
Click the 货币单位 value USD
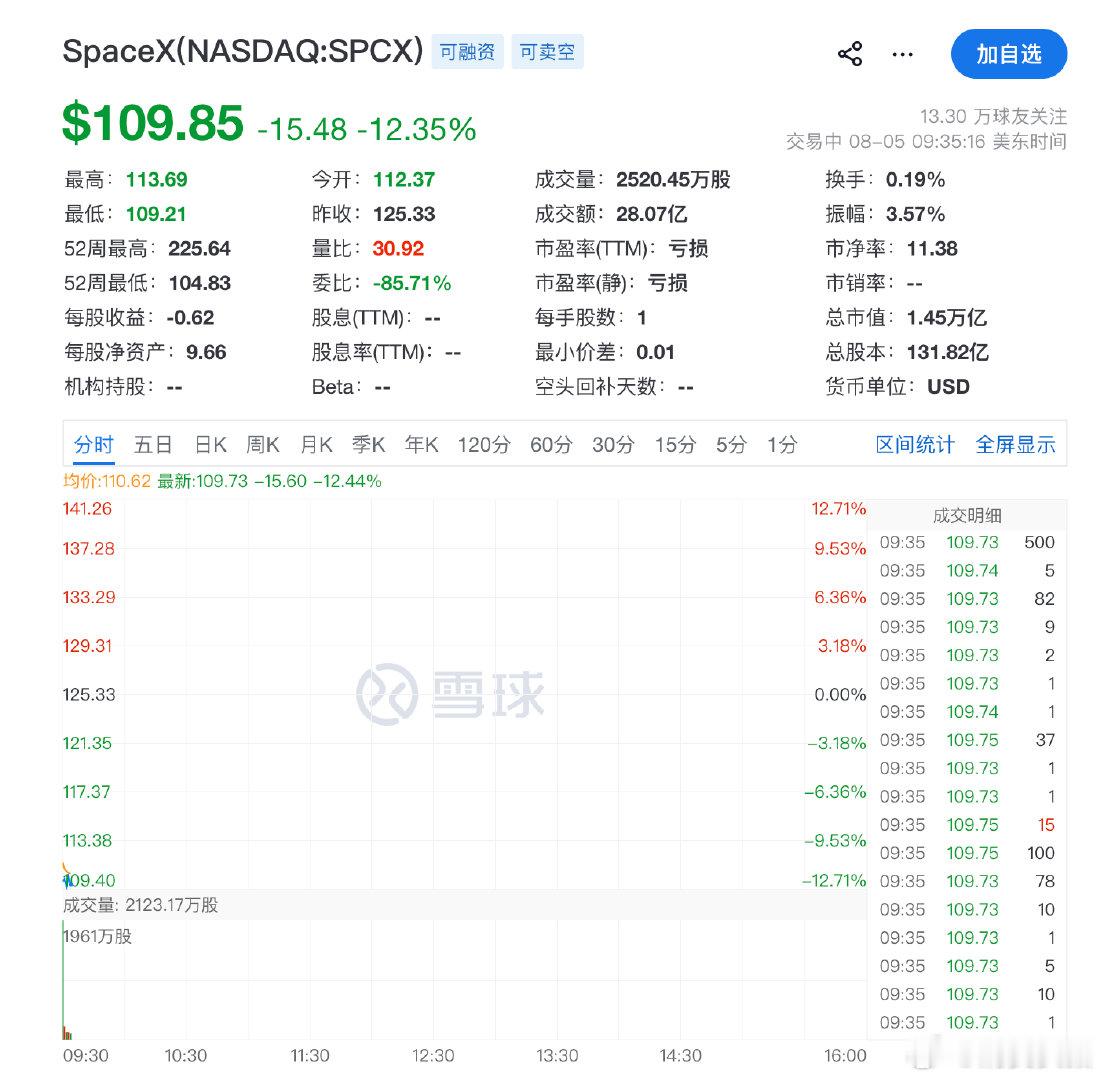point(948,387)
